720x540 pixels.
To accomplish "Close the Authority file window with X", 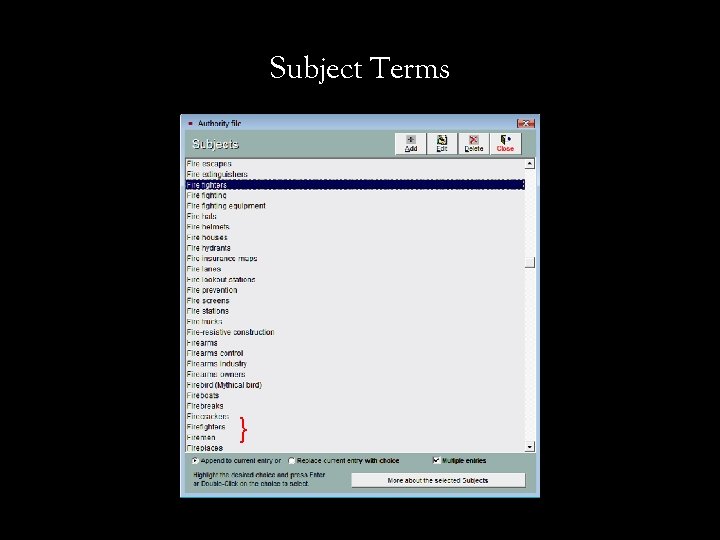I will pos(526,123).
